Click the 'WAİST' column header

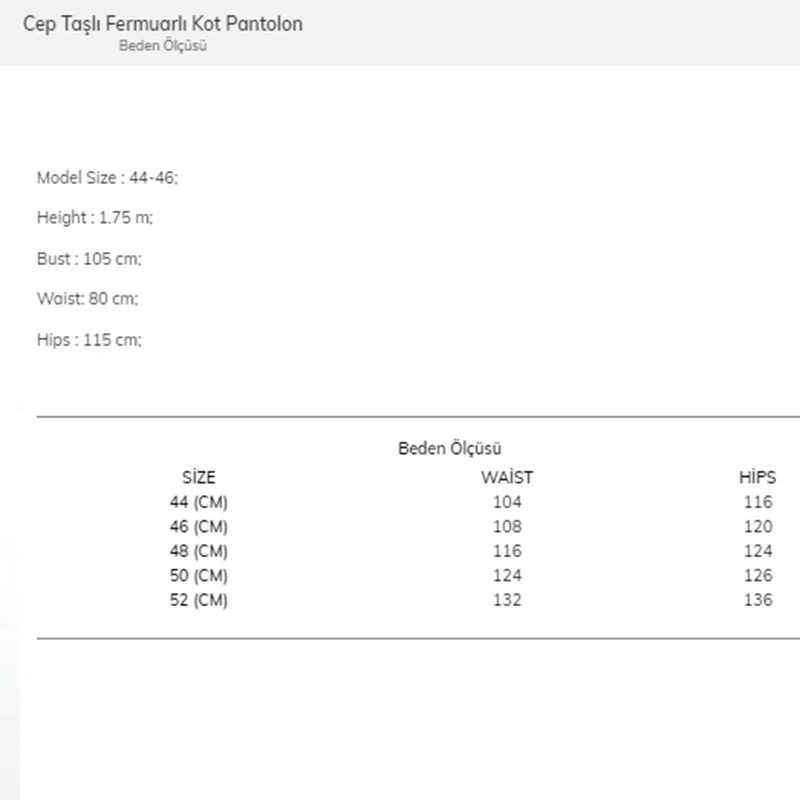[507, 478]
